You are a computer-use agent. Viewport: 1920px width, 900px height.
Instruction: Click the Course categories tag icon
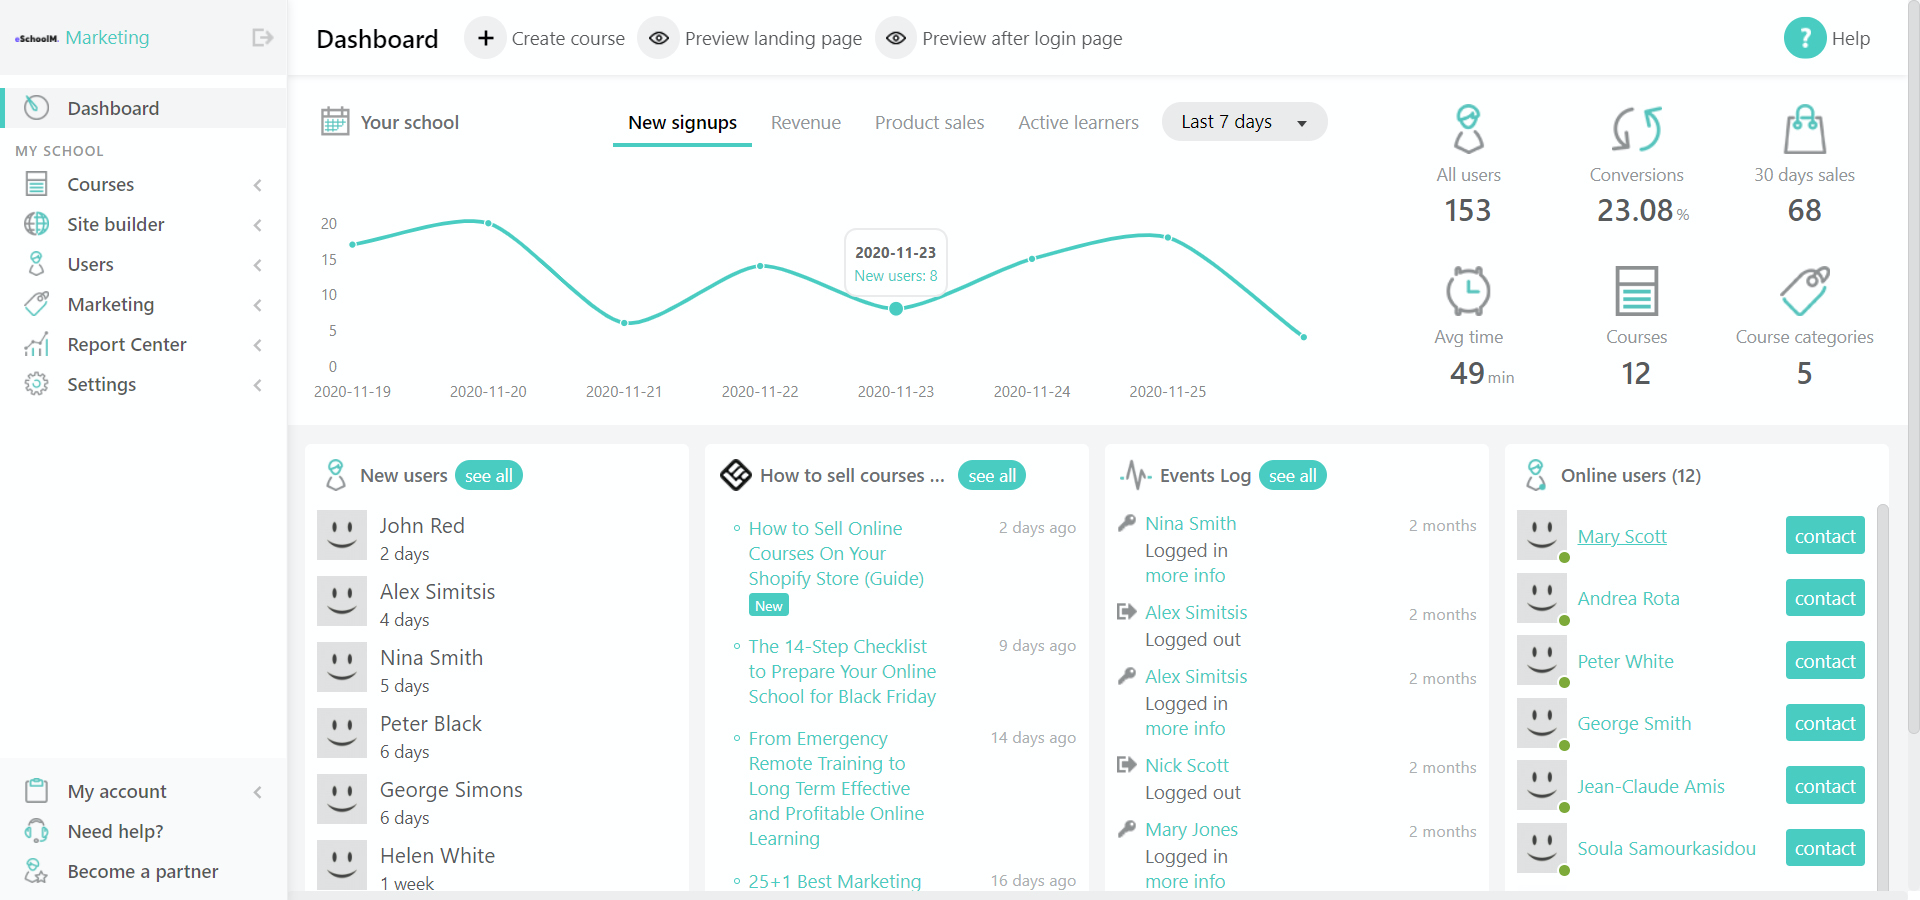coord(1804,291)
